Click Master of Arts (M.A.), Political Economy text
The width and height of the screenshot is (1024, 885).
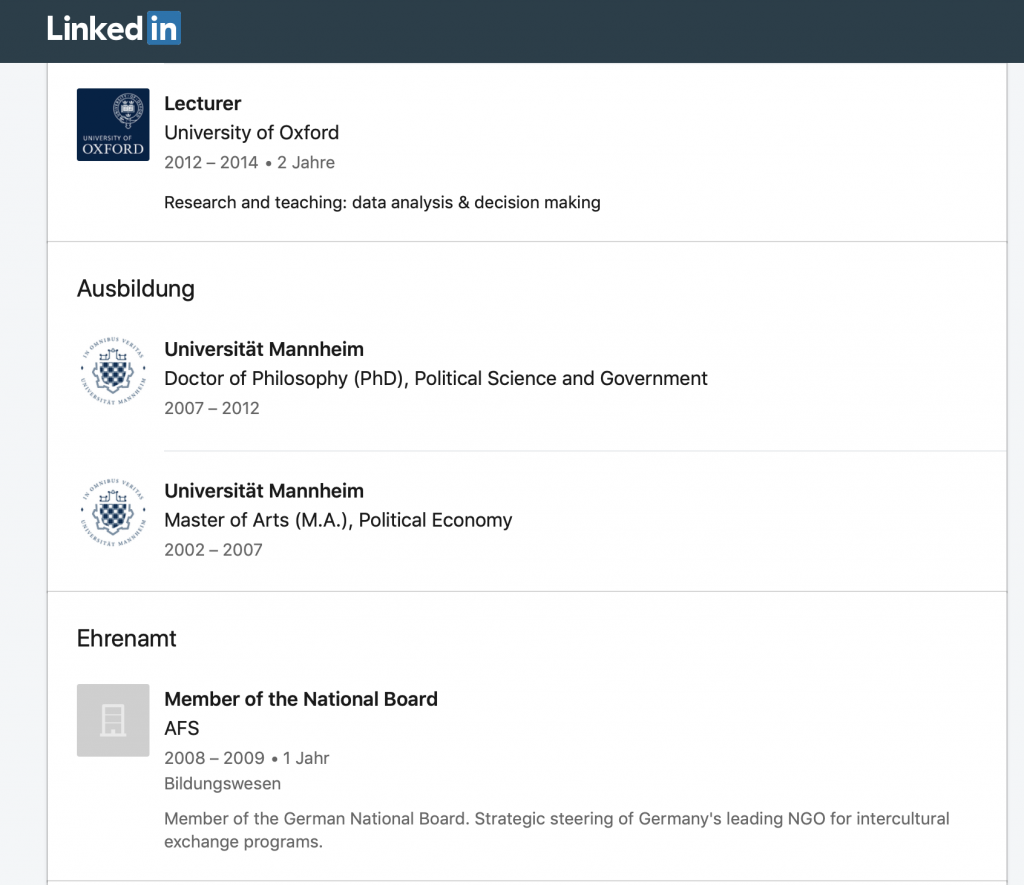338,521
